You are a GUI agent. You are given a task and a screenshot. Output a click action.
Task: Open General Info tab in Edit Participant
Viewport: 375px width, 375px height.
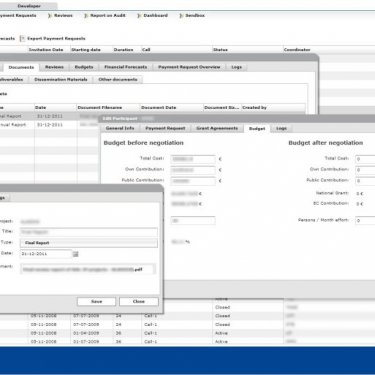coord(120,128)
